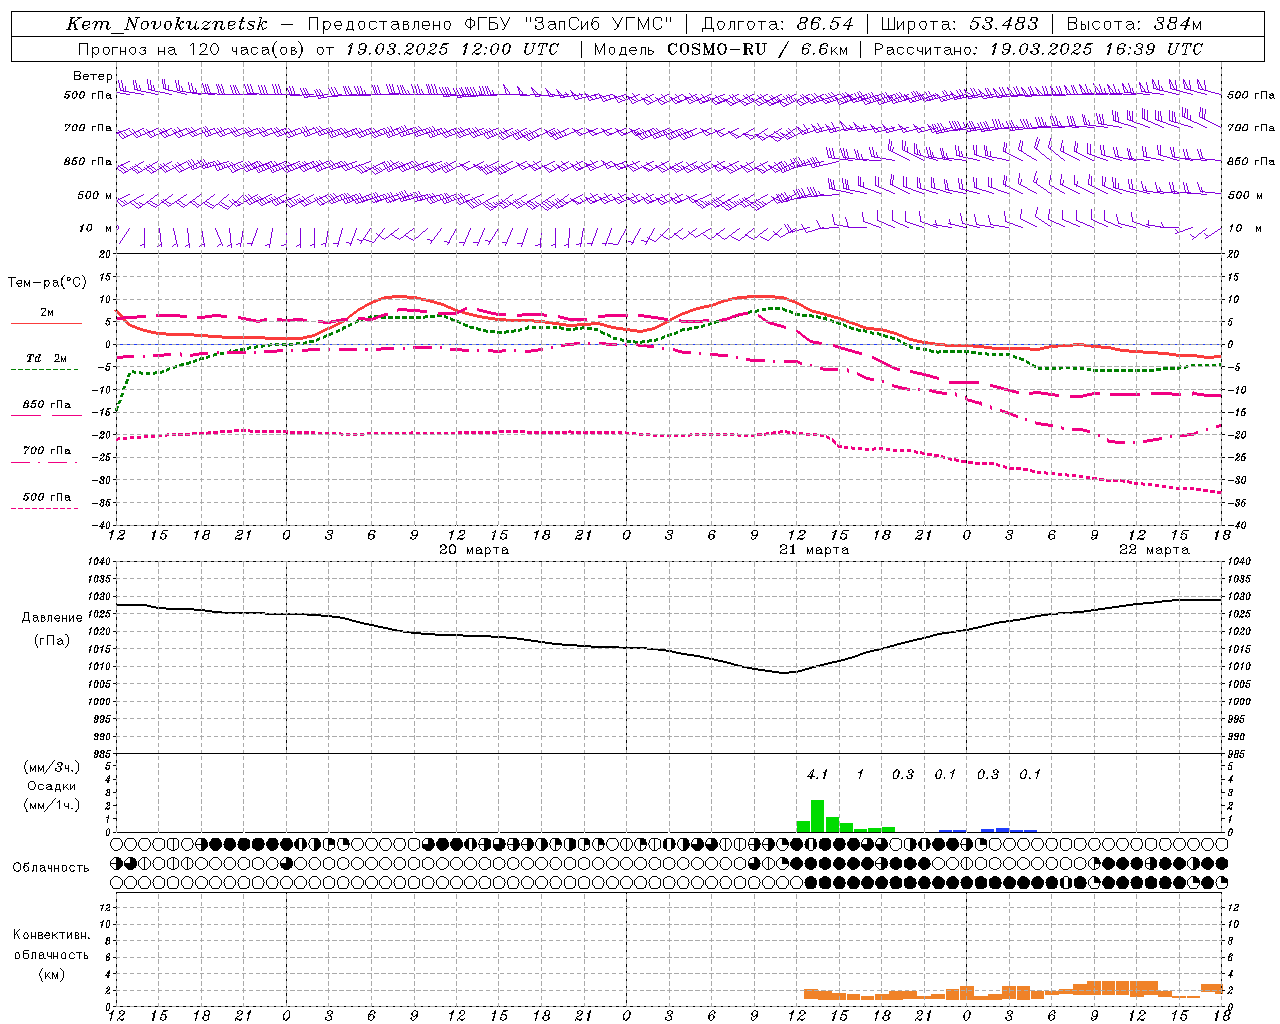Click the 'Рассчитано: 19.03.2025 16:39 UTC' timestamp
Image resolution: width=1280 pixels, height=1024 pixels.
(1038, 49)
